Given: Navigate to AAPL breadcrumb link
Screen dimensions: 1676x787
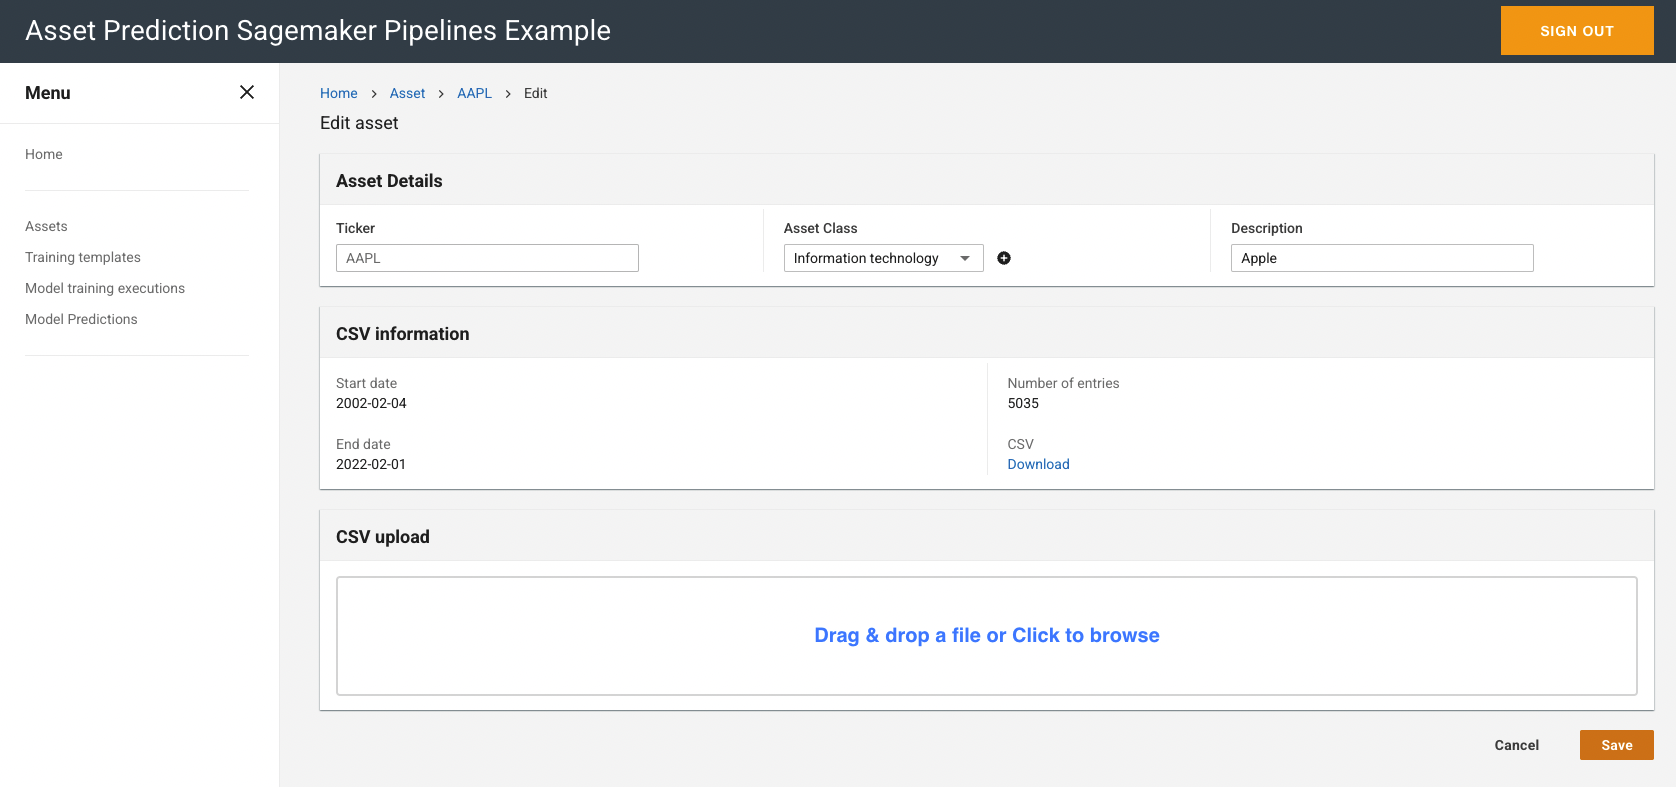Looking at the screenshot, I should (474, 93).
